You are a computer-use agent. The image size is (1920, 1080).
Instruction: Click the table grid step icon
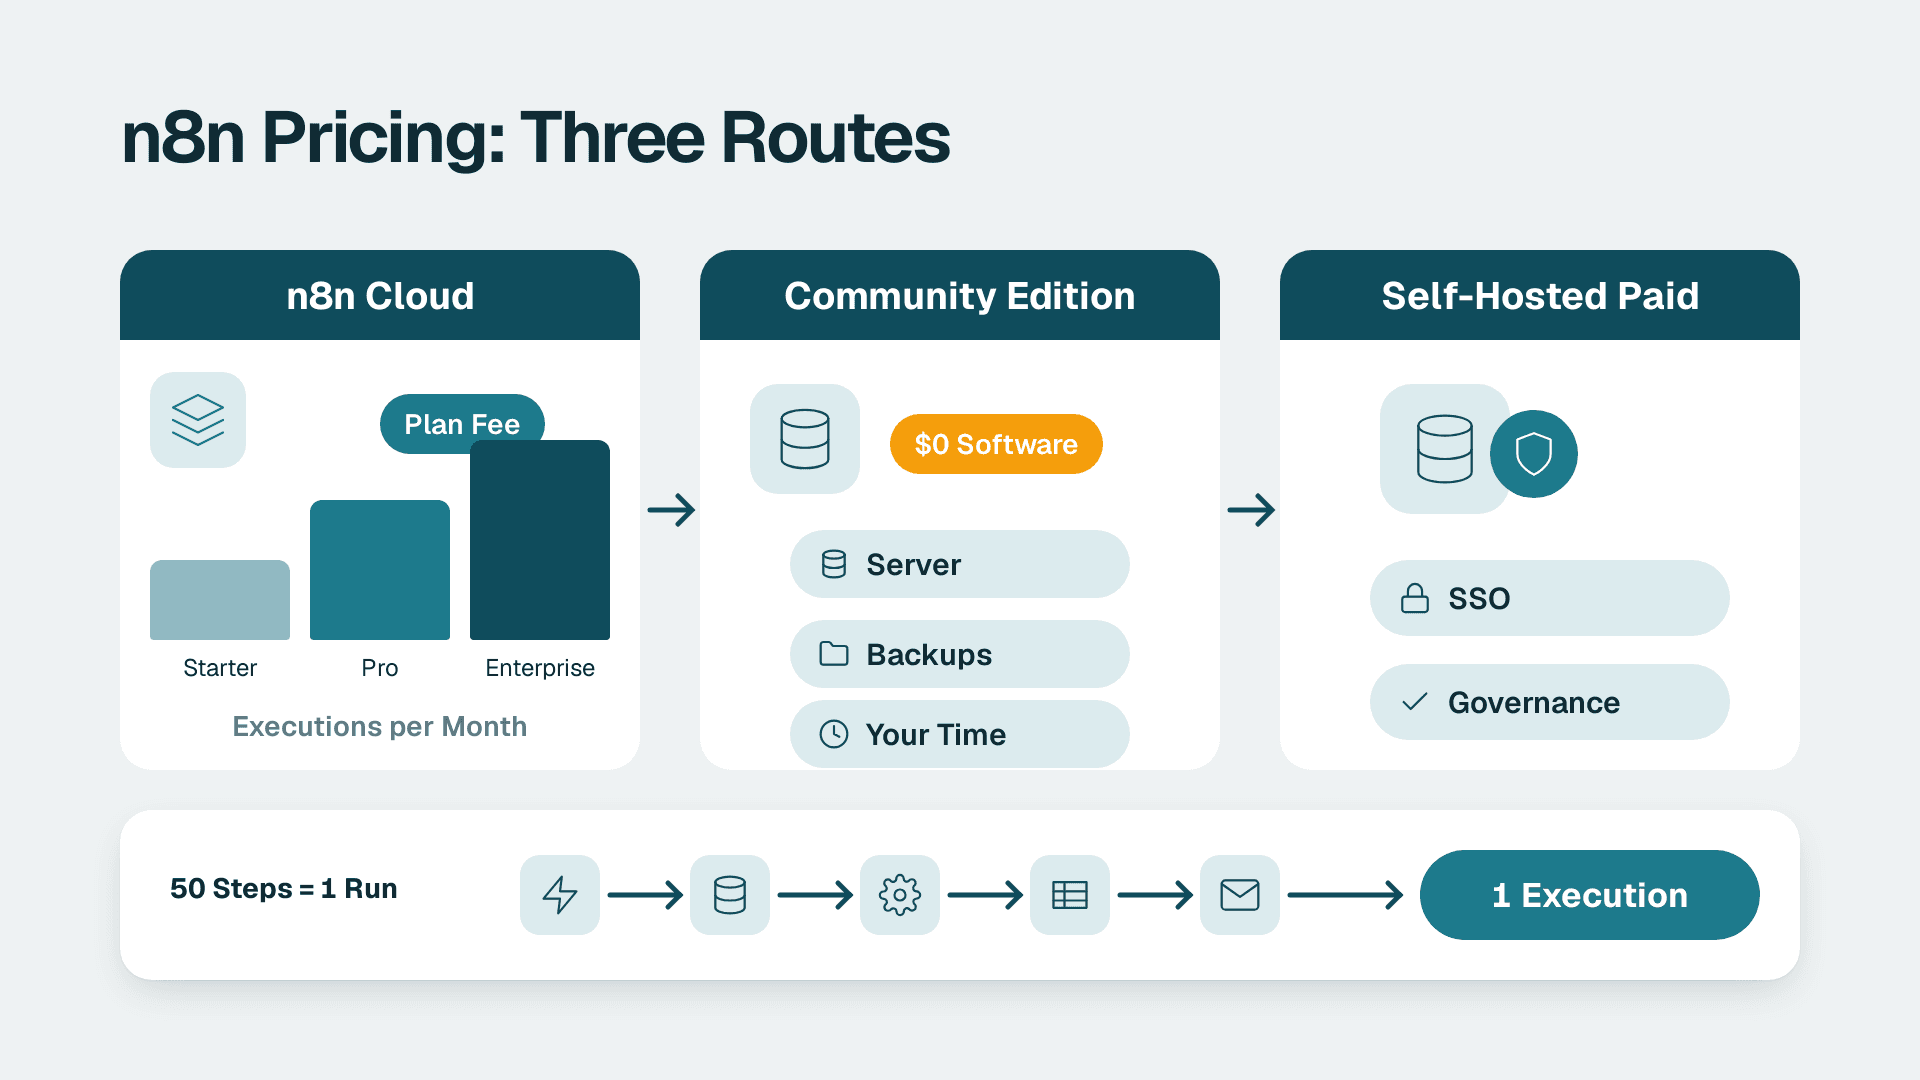tap(1070, 895)
